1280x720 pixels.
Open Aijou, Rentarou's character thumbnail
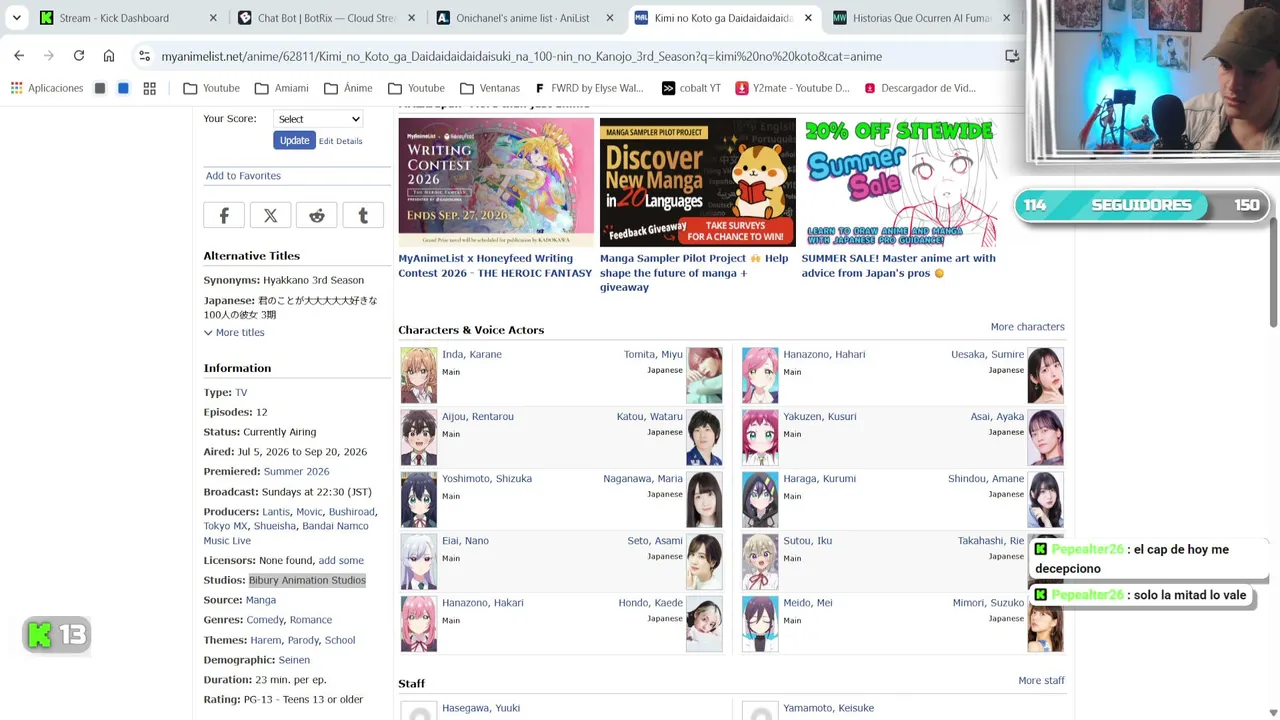point(419,437)
